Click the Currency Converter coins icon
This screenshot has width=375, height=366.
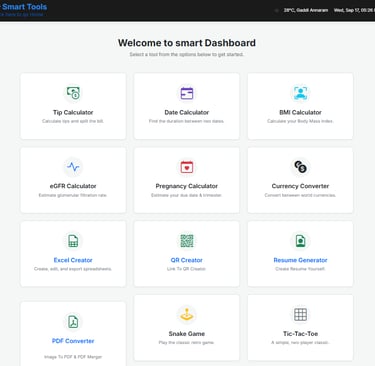pyautogui.click(x=300, y=167)
